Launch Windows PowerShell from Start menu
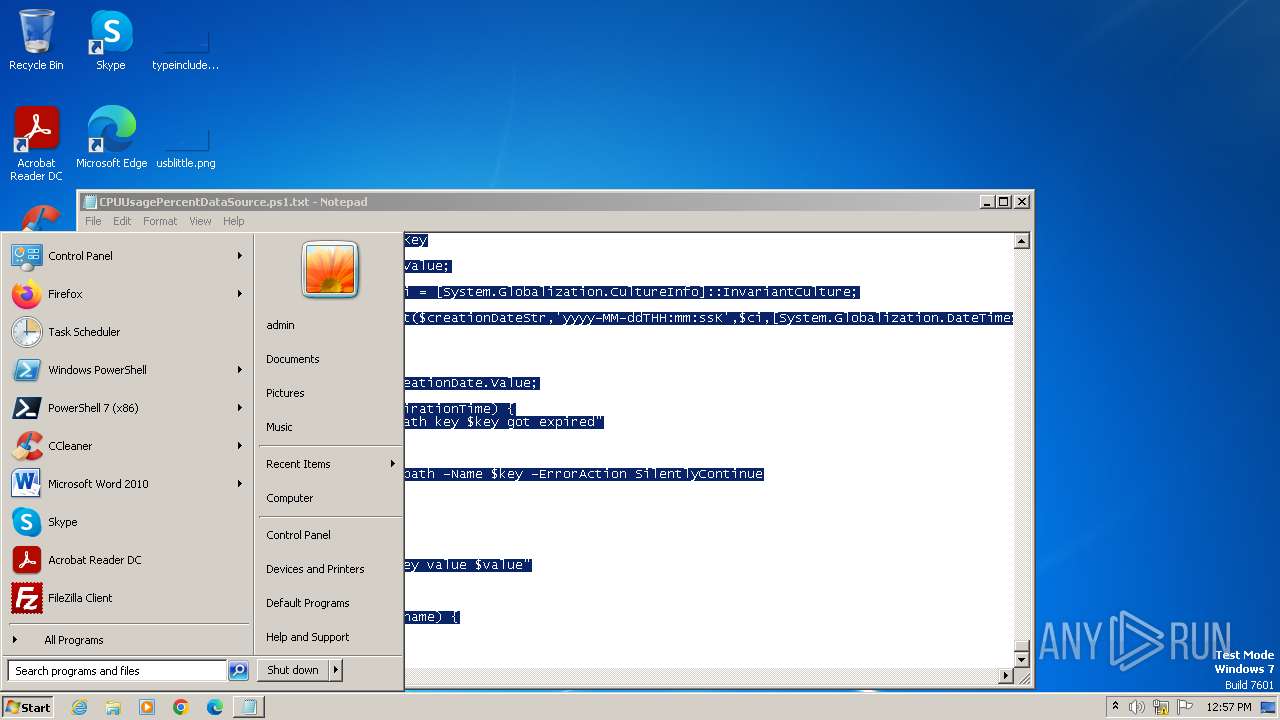 127,370
